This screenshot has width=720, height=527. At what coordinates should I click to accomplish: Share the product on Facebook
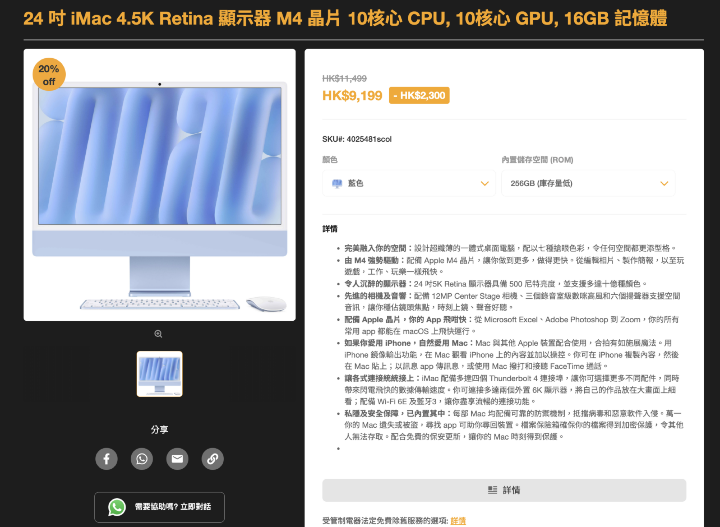pyautogui.click(x=107, y=459)
